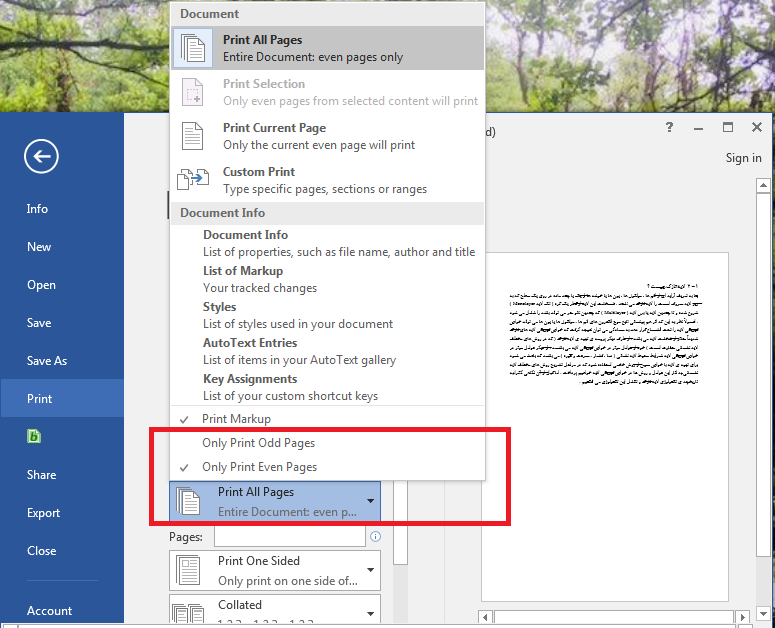This screenshot has width=775, height=628.
Task: Collapse the Print All Pages settings dropdown
Action: click(x=275, y=501)
